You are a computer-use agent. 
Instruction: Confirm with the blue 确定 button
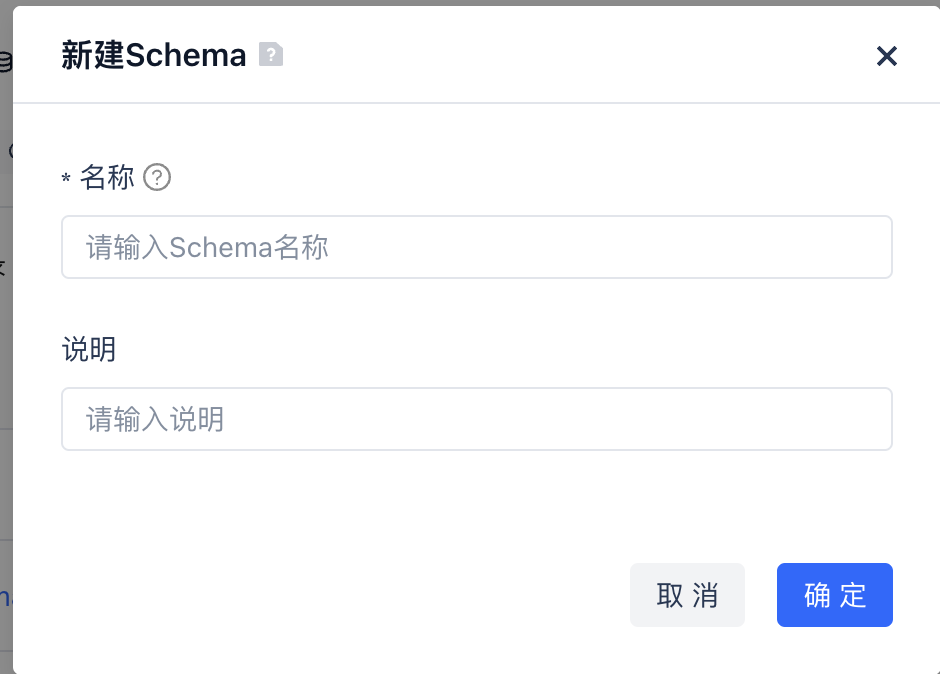click(x=834, y=595)
